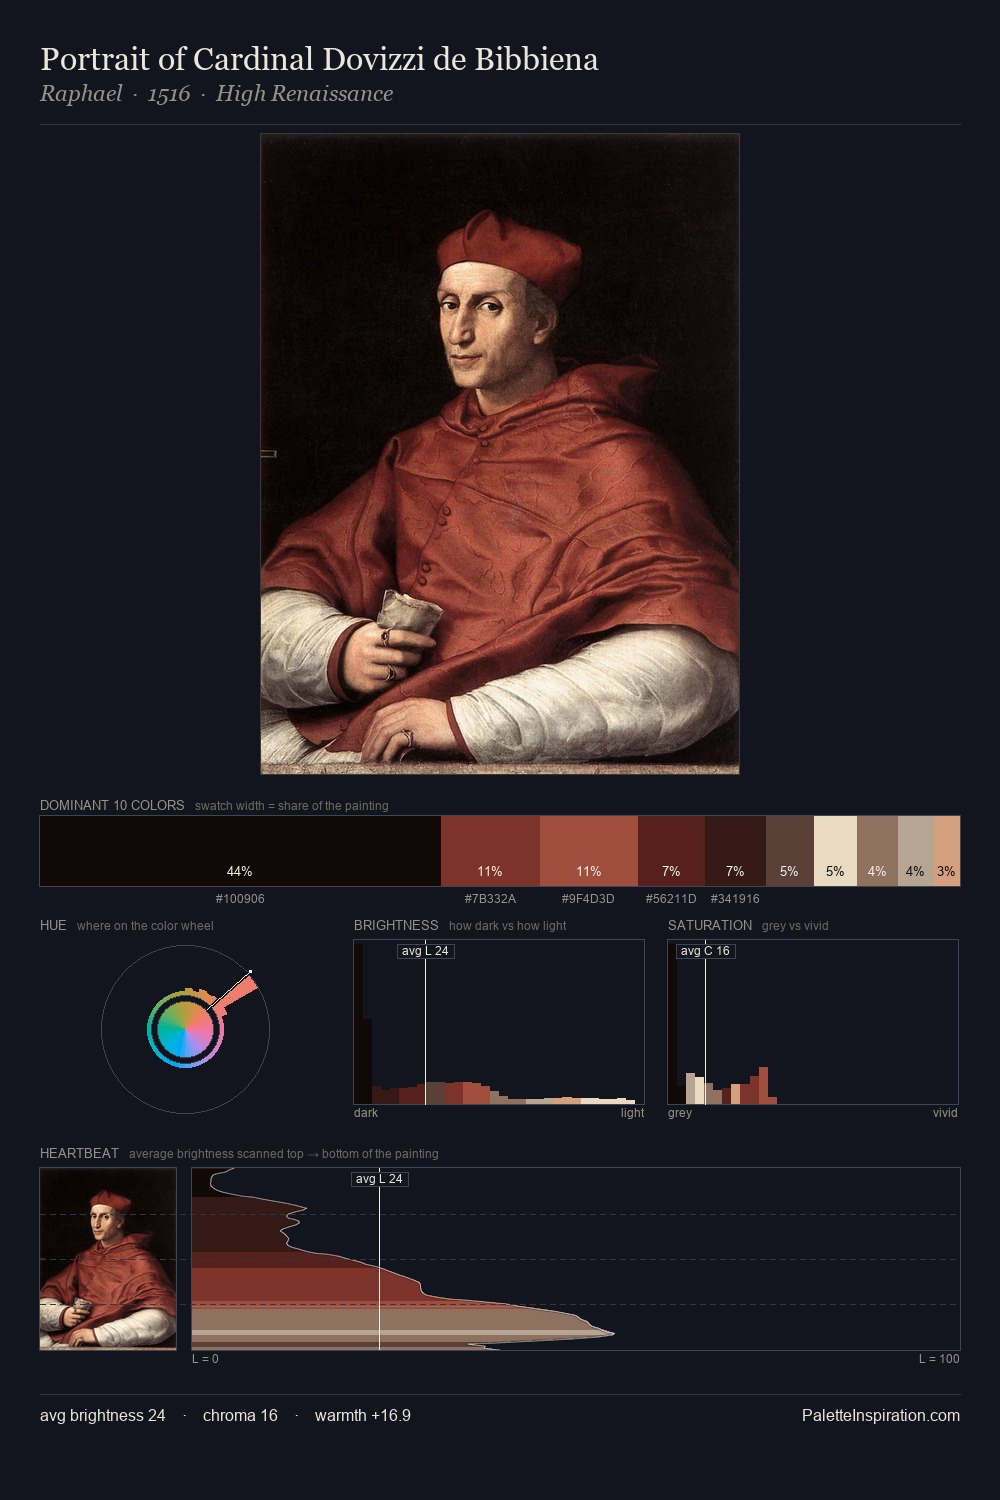1000x1500 pixels.
Task: Click the hex label #9F4D3D
Action: [x=588, y=899]
